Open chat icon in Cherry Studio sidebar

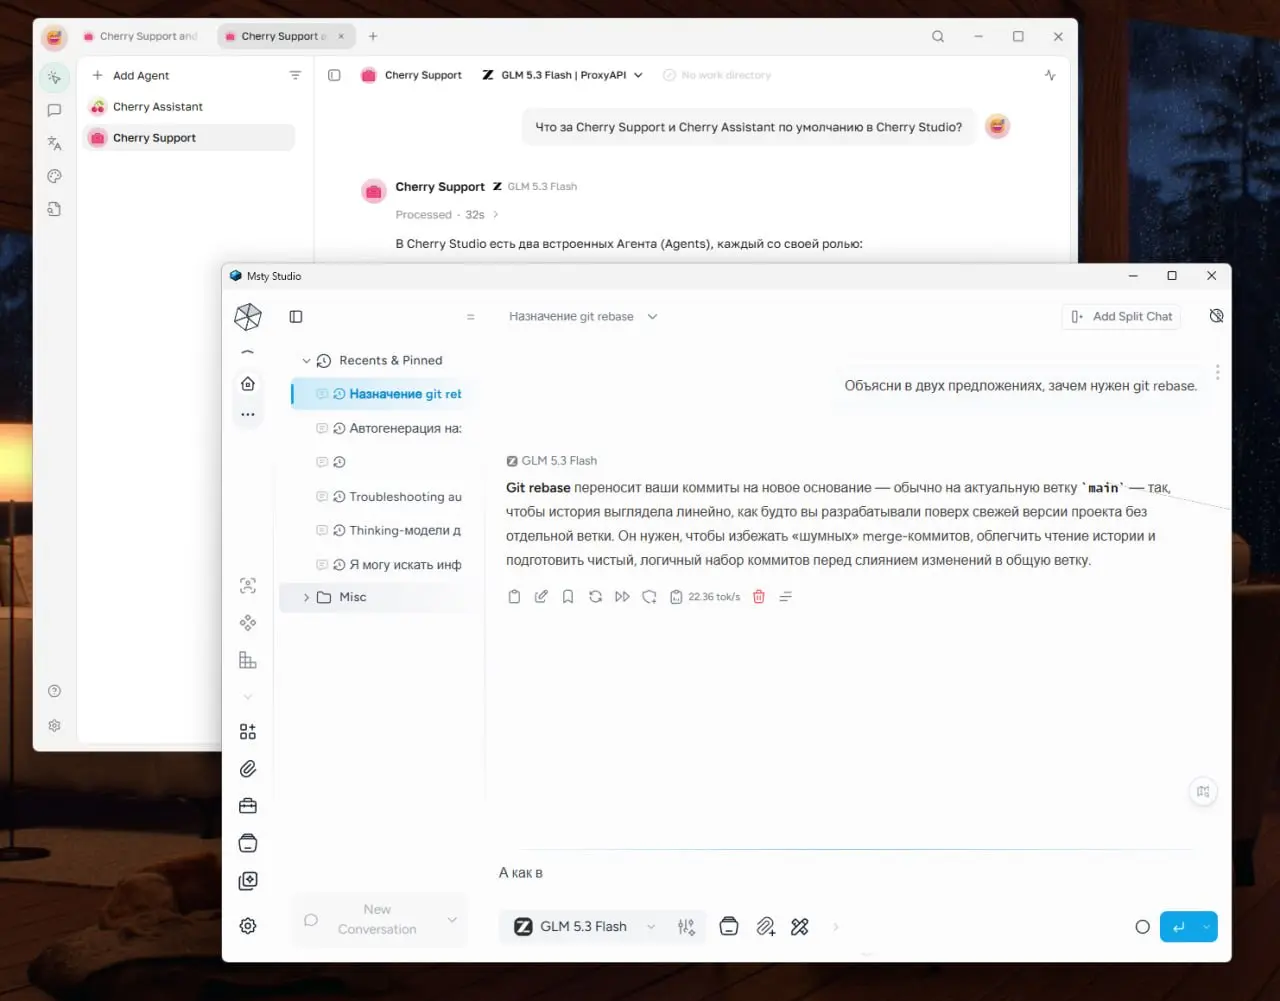click(x=54, y=110)
